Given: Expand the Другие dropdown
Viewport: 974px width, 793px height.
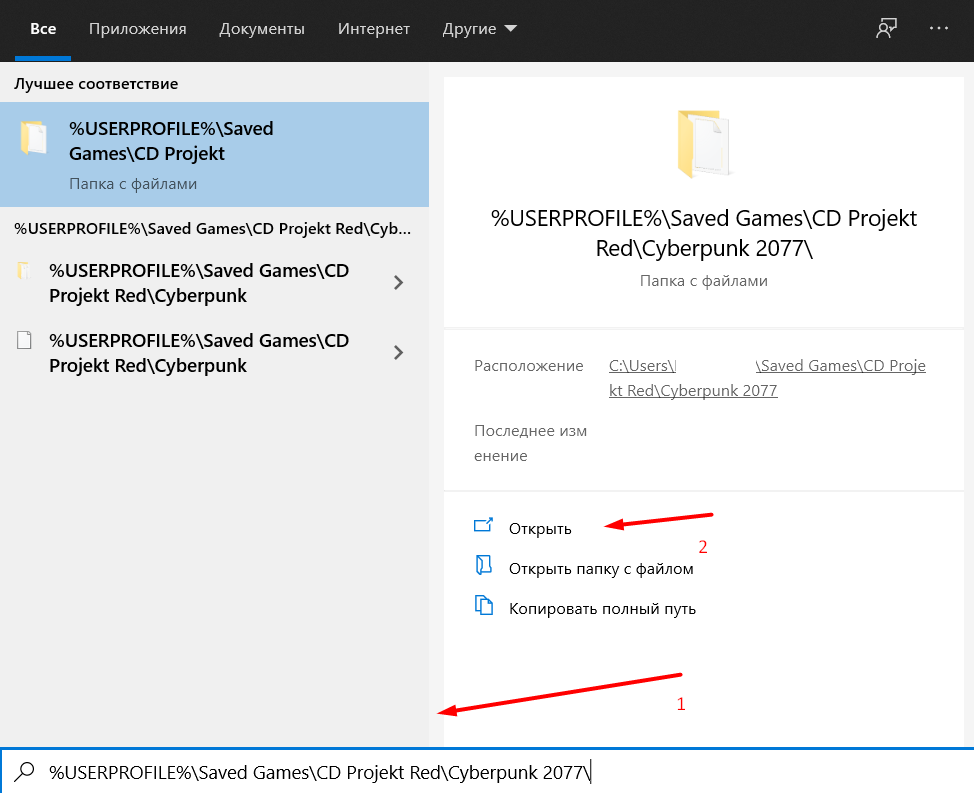Looking at the screenshot, I should pyautogui.click(x=479, y=29).
